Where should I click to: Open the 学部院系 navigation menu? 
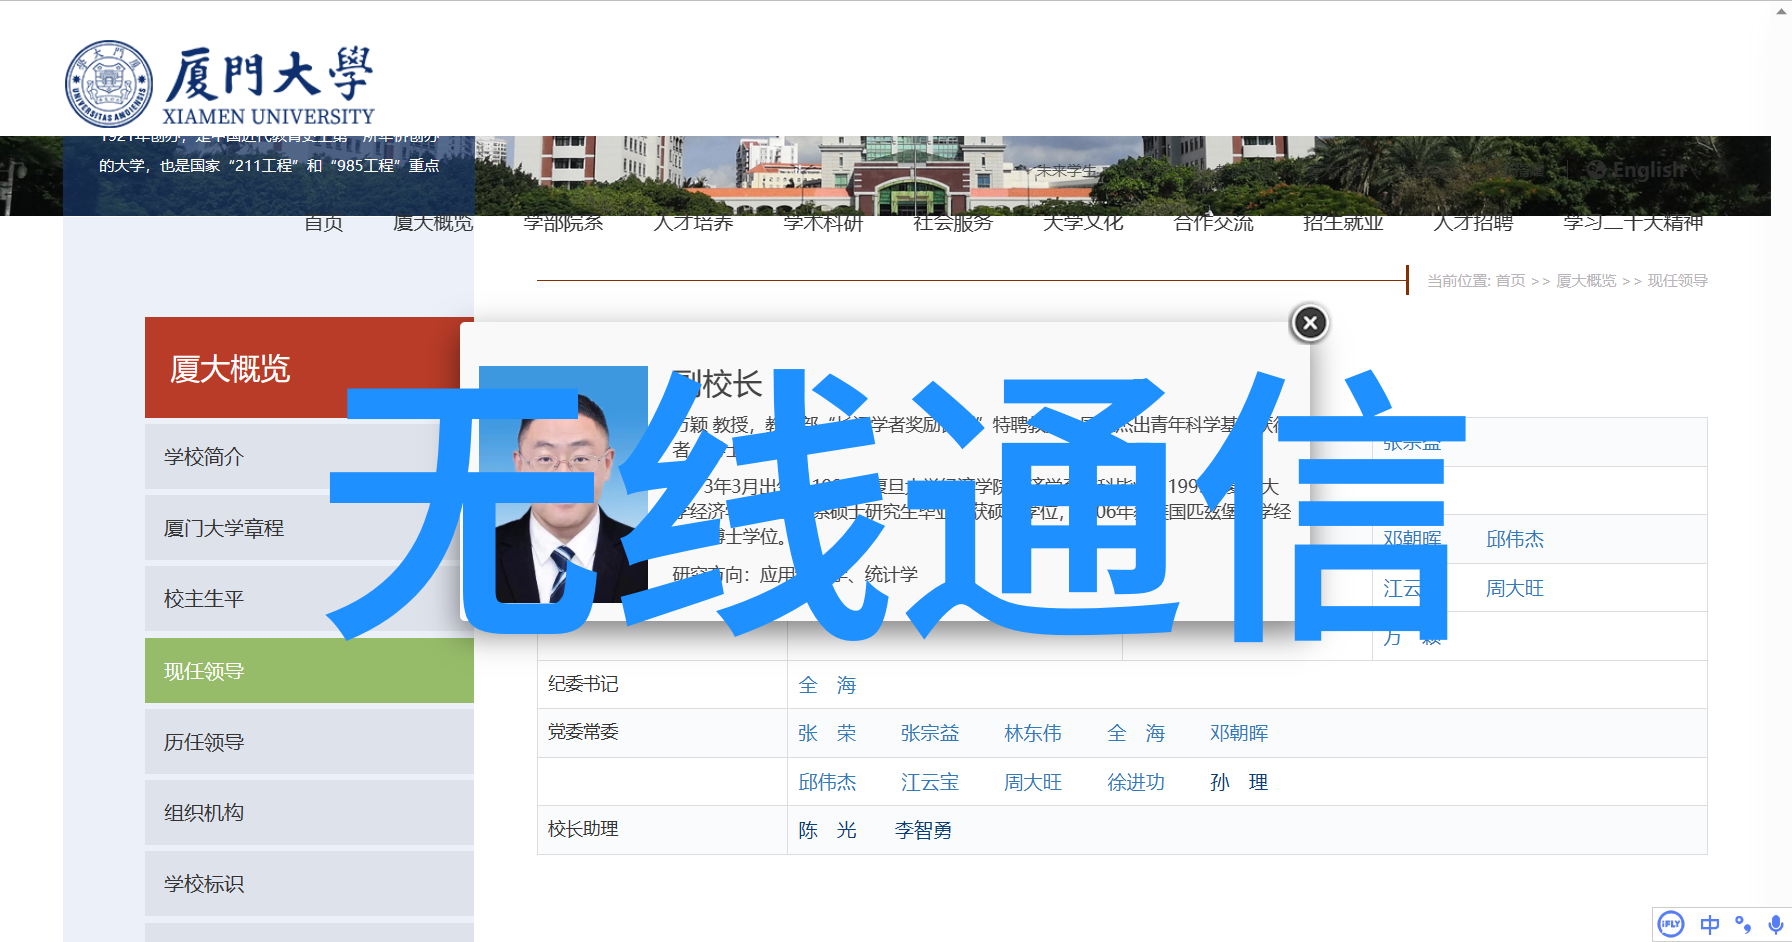click(x=563, y=223)
